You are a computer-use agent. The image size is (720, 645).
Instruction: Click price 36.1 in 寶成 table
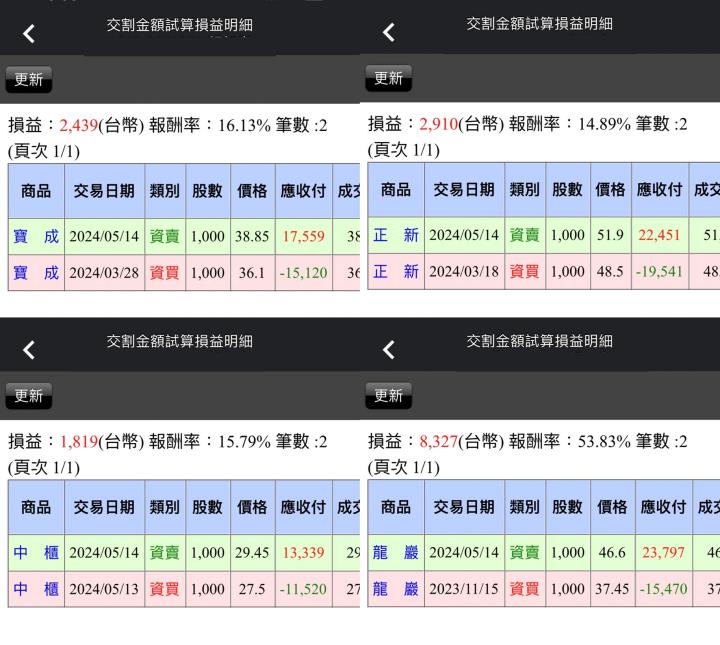(252, 273)
